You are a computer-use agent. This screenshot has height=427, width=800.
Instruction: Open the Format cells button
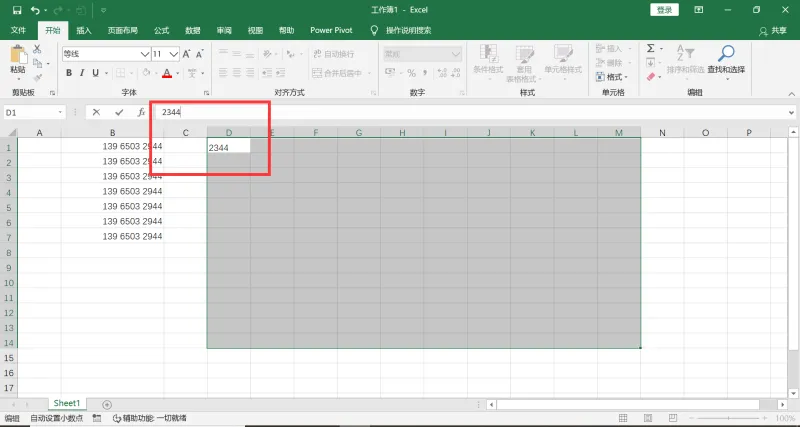(612, 77)
